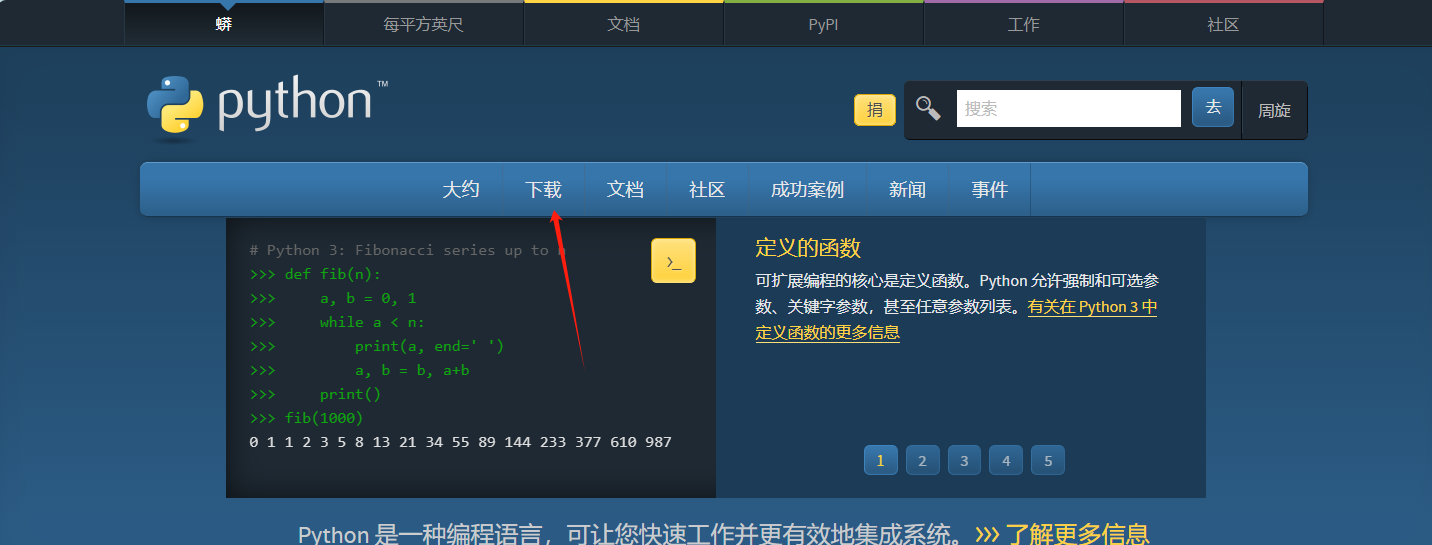Image resolution: width=1432 pixels, height=545 pixels.
Task: Click the code line fib(1000)
Action: point(307,418)
